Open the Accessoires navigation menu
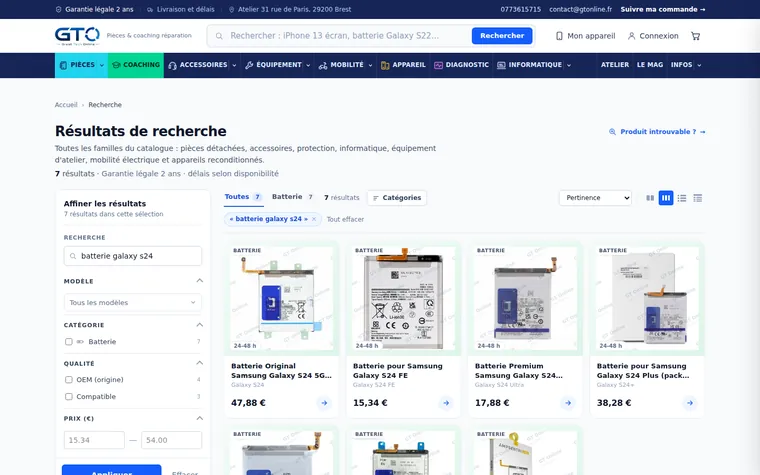The width and height of the screenshot is (760, 475). [203, 65]
